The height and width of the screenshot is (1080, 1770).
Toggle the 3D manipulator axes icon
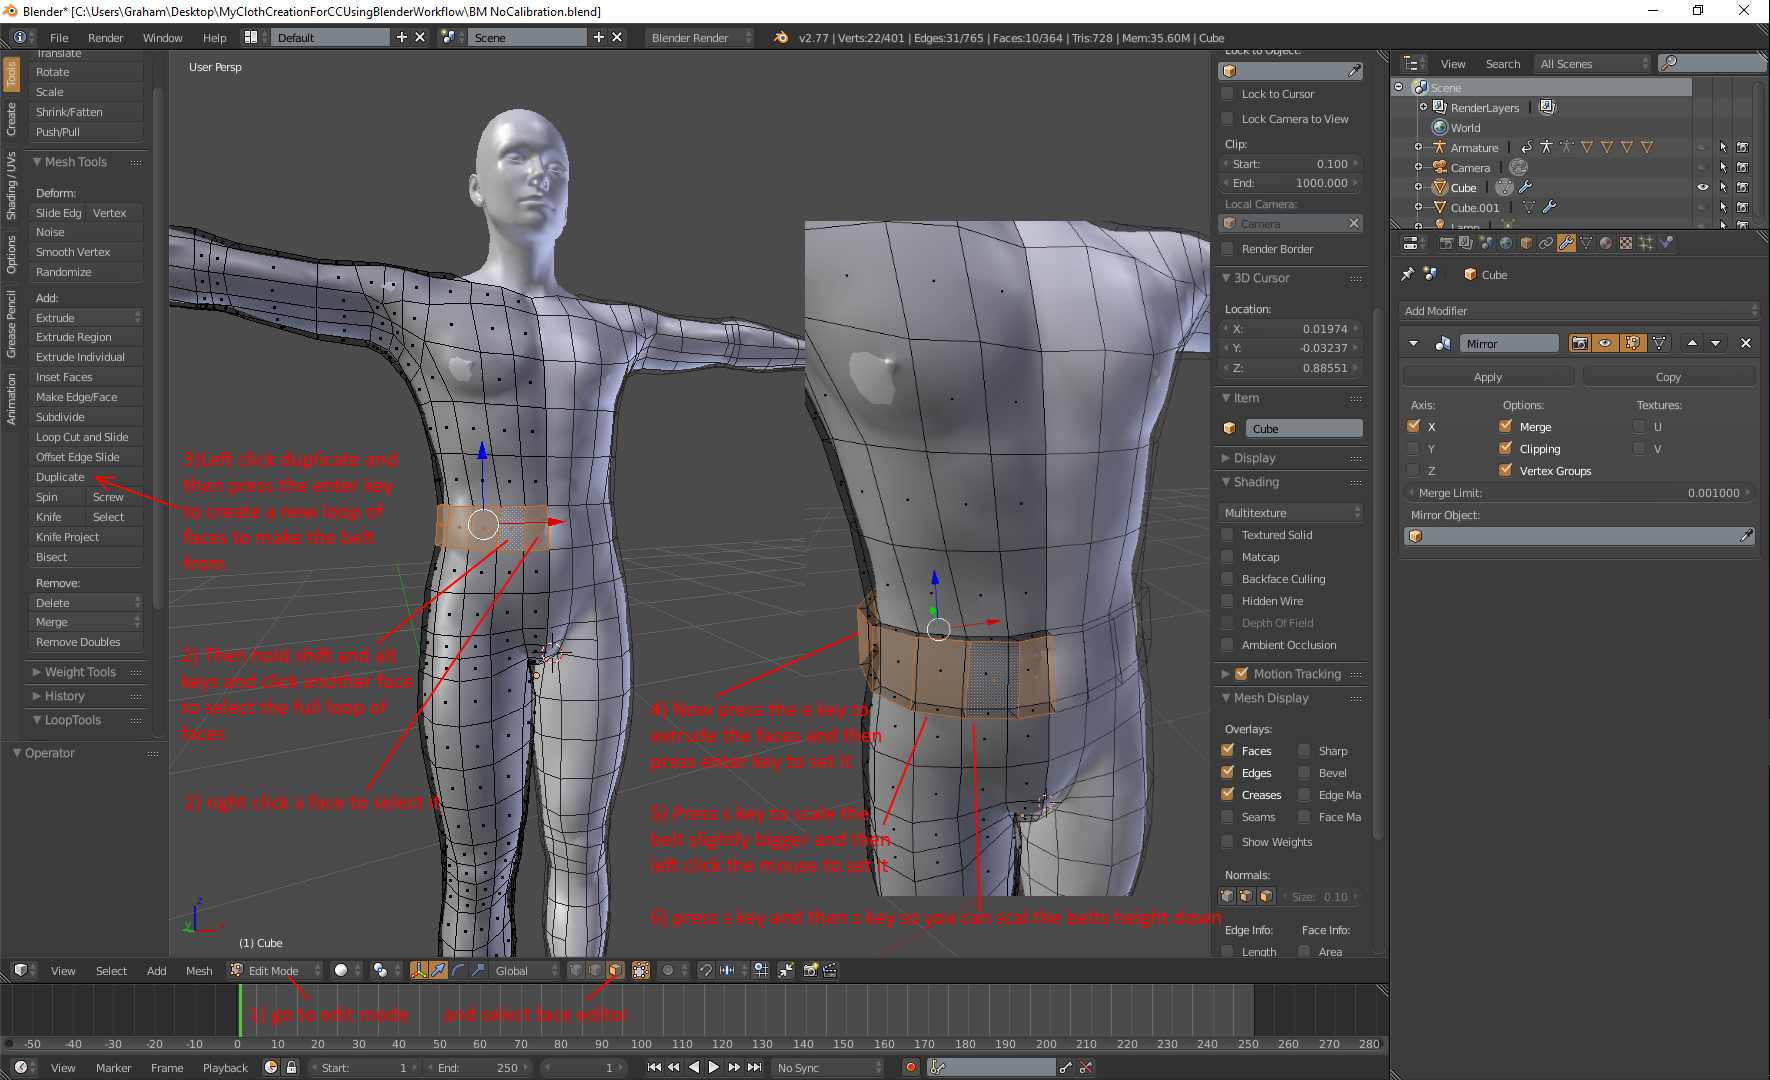(x=419, y=970)
